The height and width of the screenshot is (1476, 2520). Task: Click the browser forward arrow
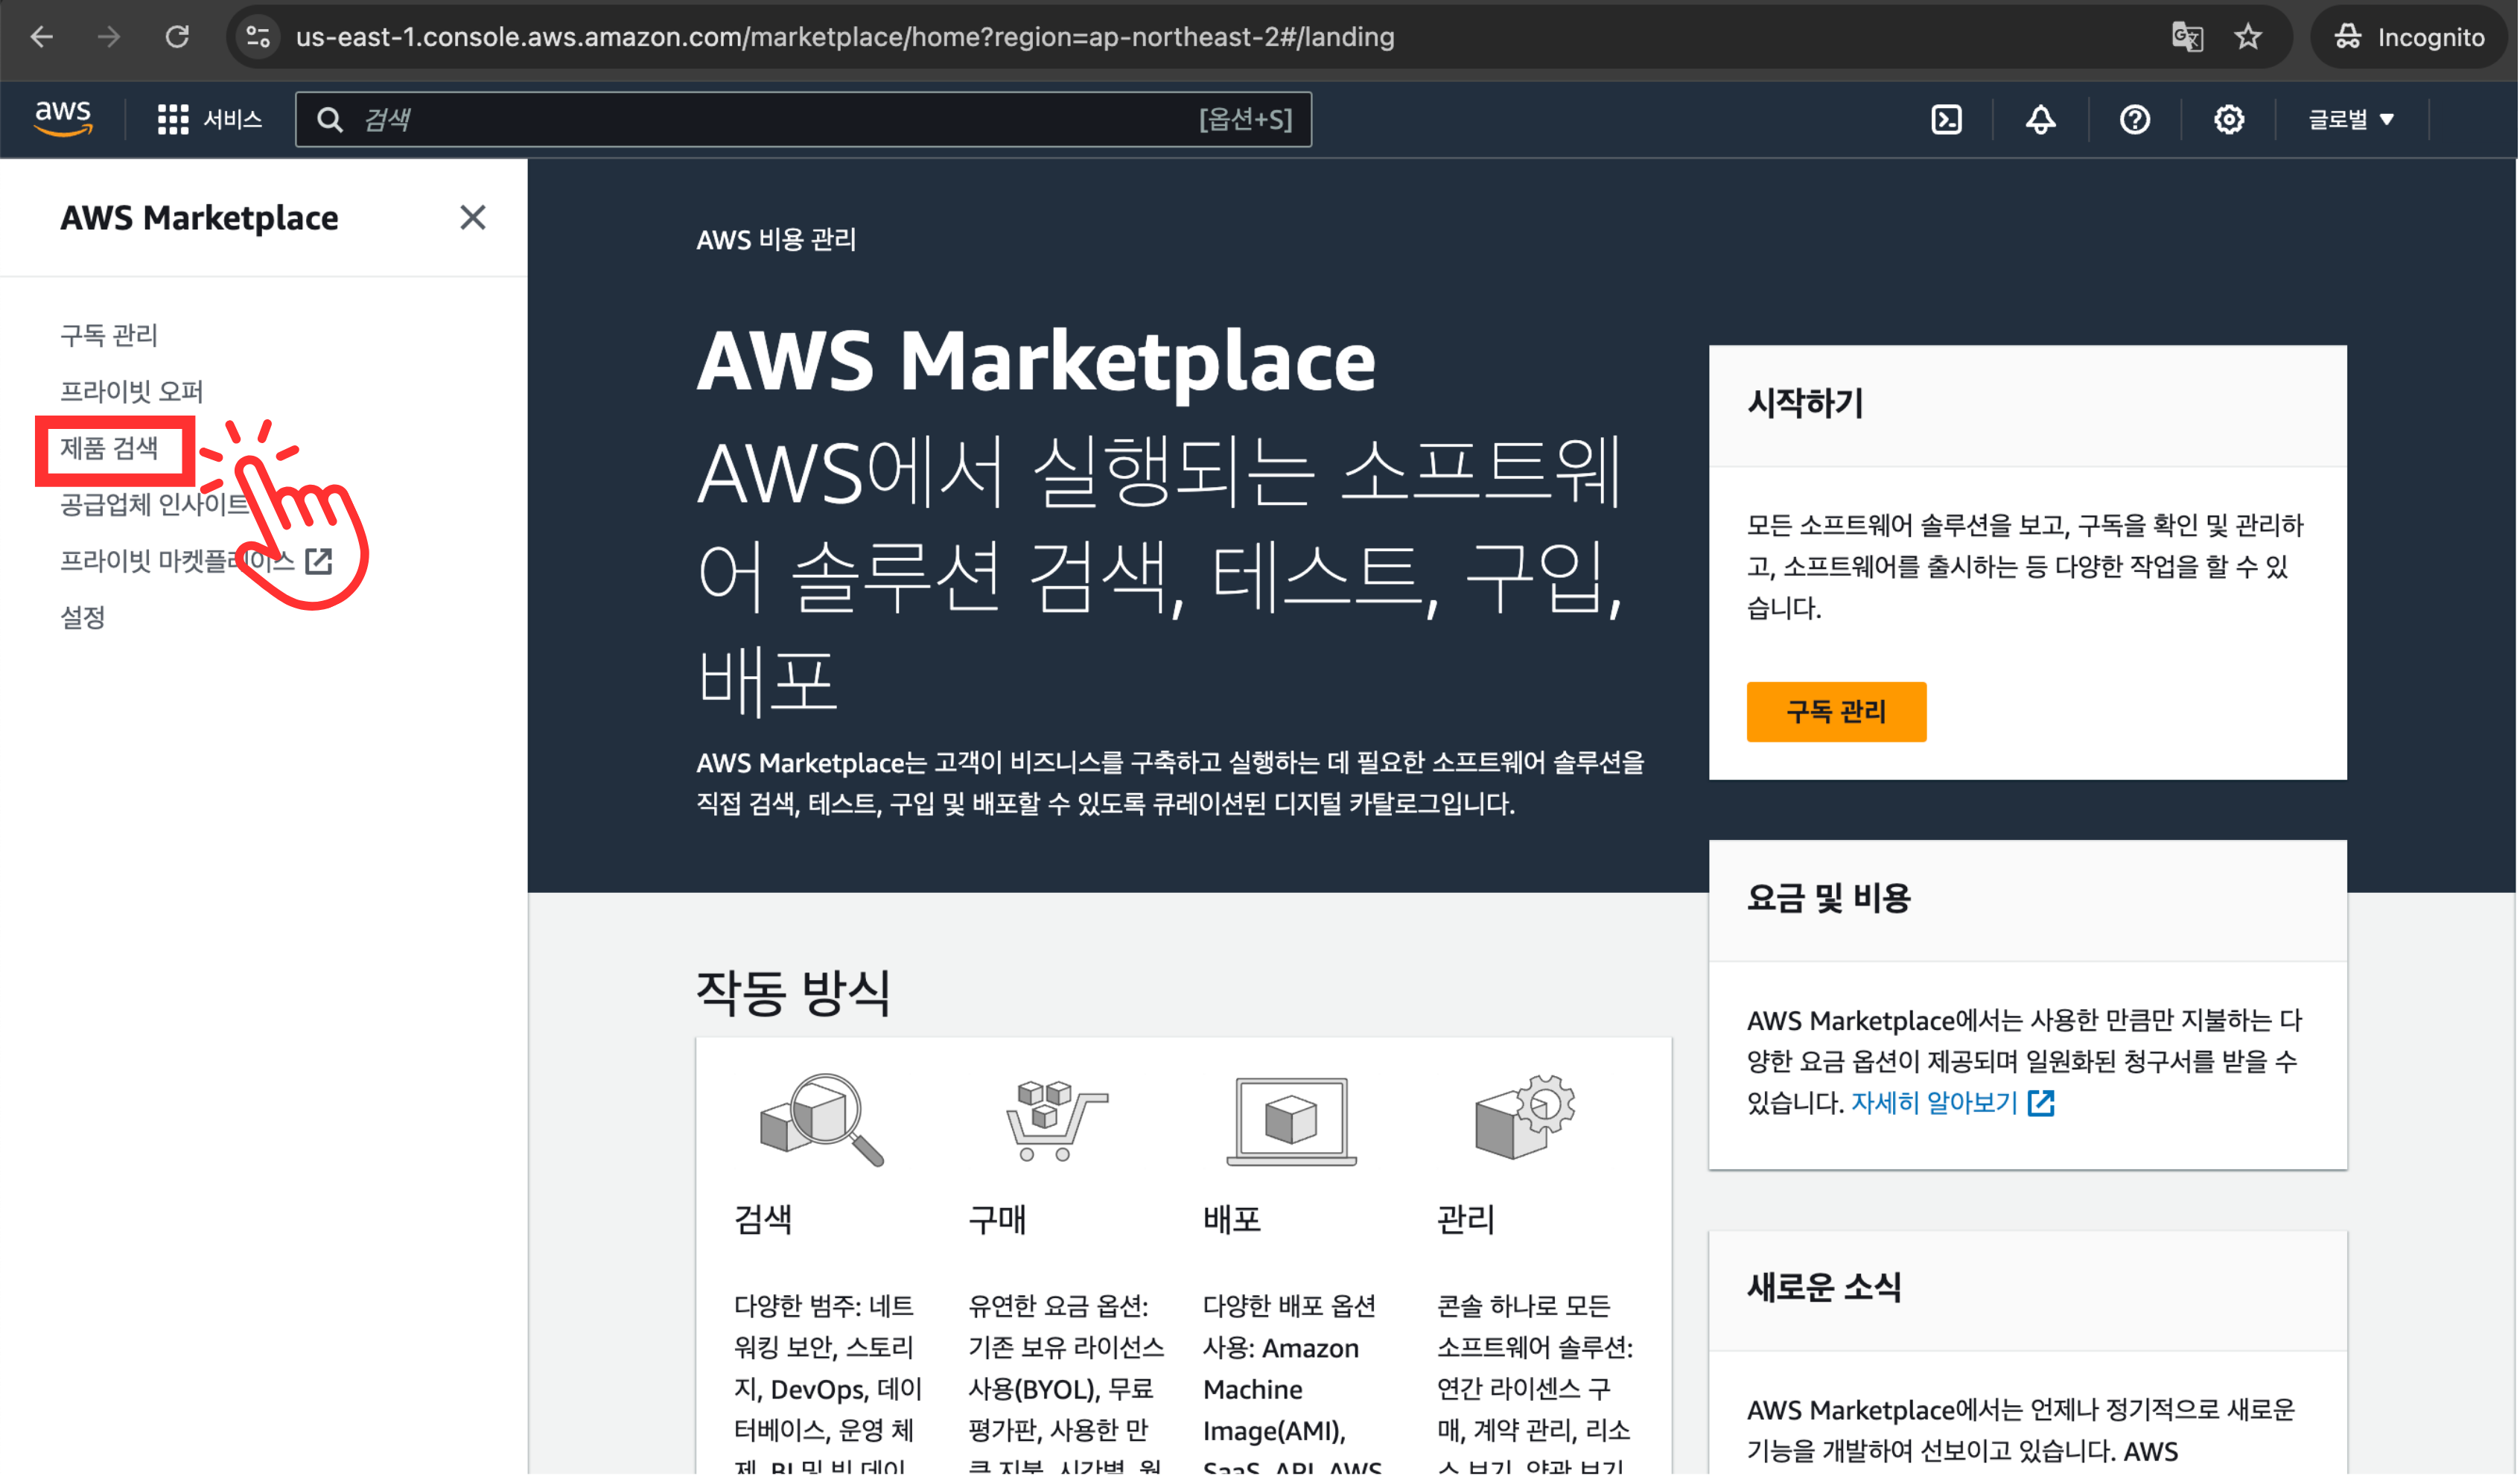(108, 37)
